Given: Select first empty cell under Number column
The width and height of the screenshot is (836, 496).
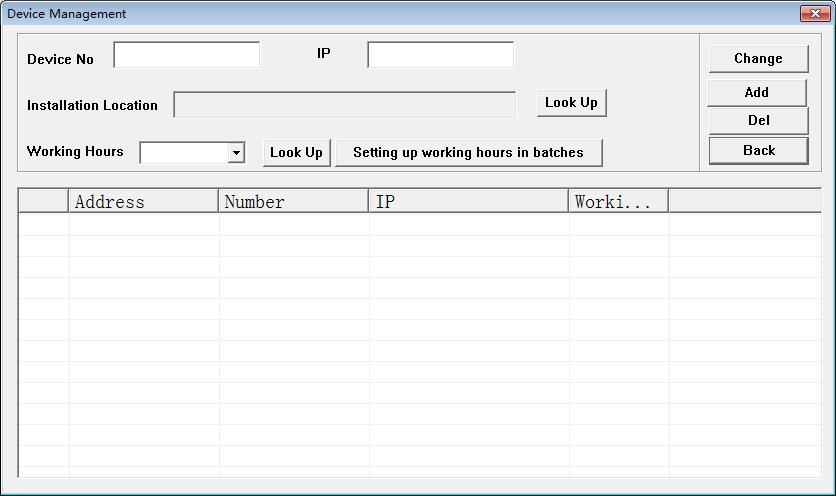Looking at the screenshot, I should click(293, 224).
